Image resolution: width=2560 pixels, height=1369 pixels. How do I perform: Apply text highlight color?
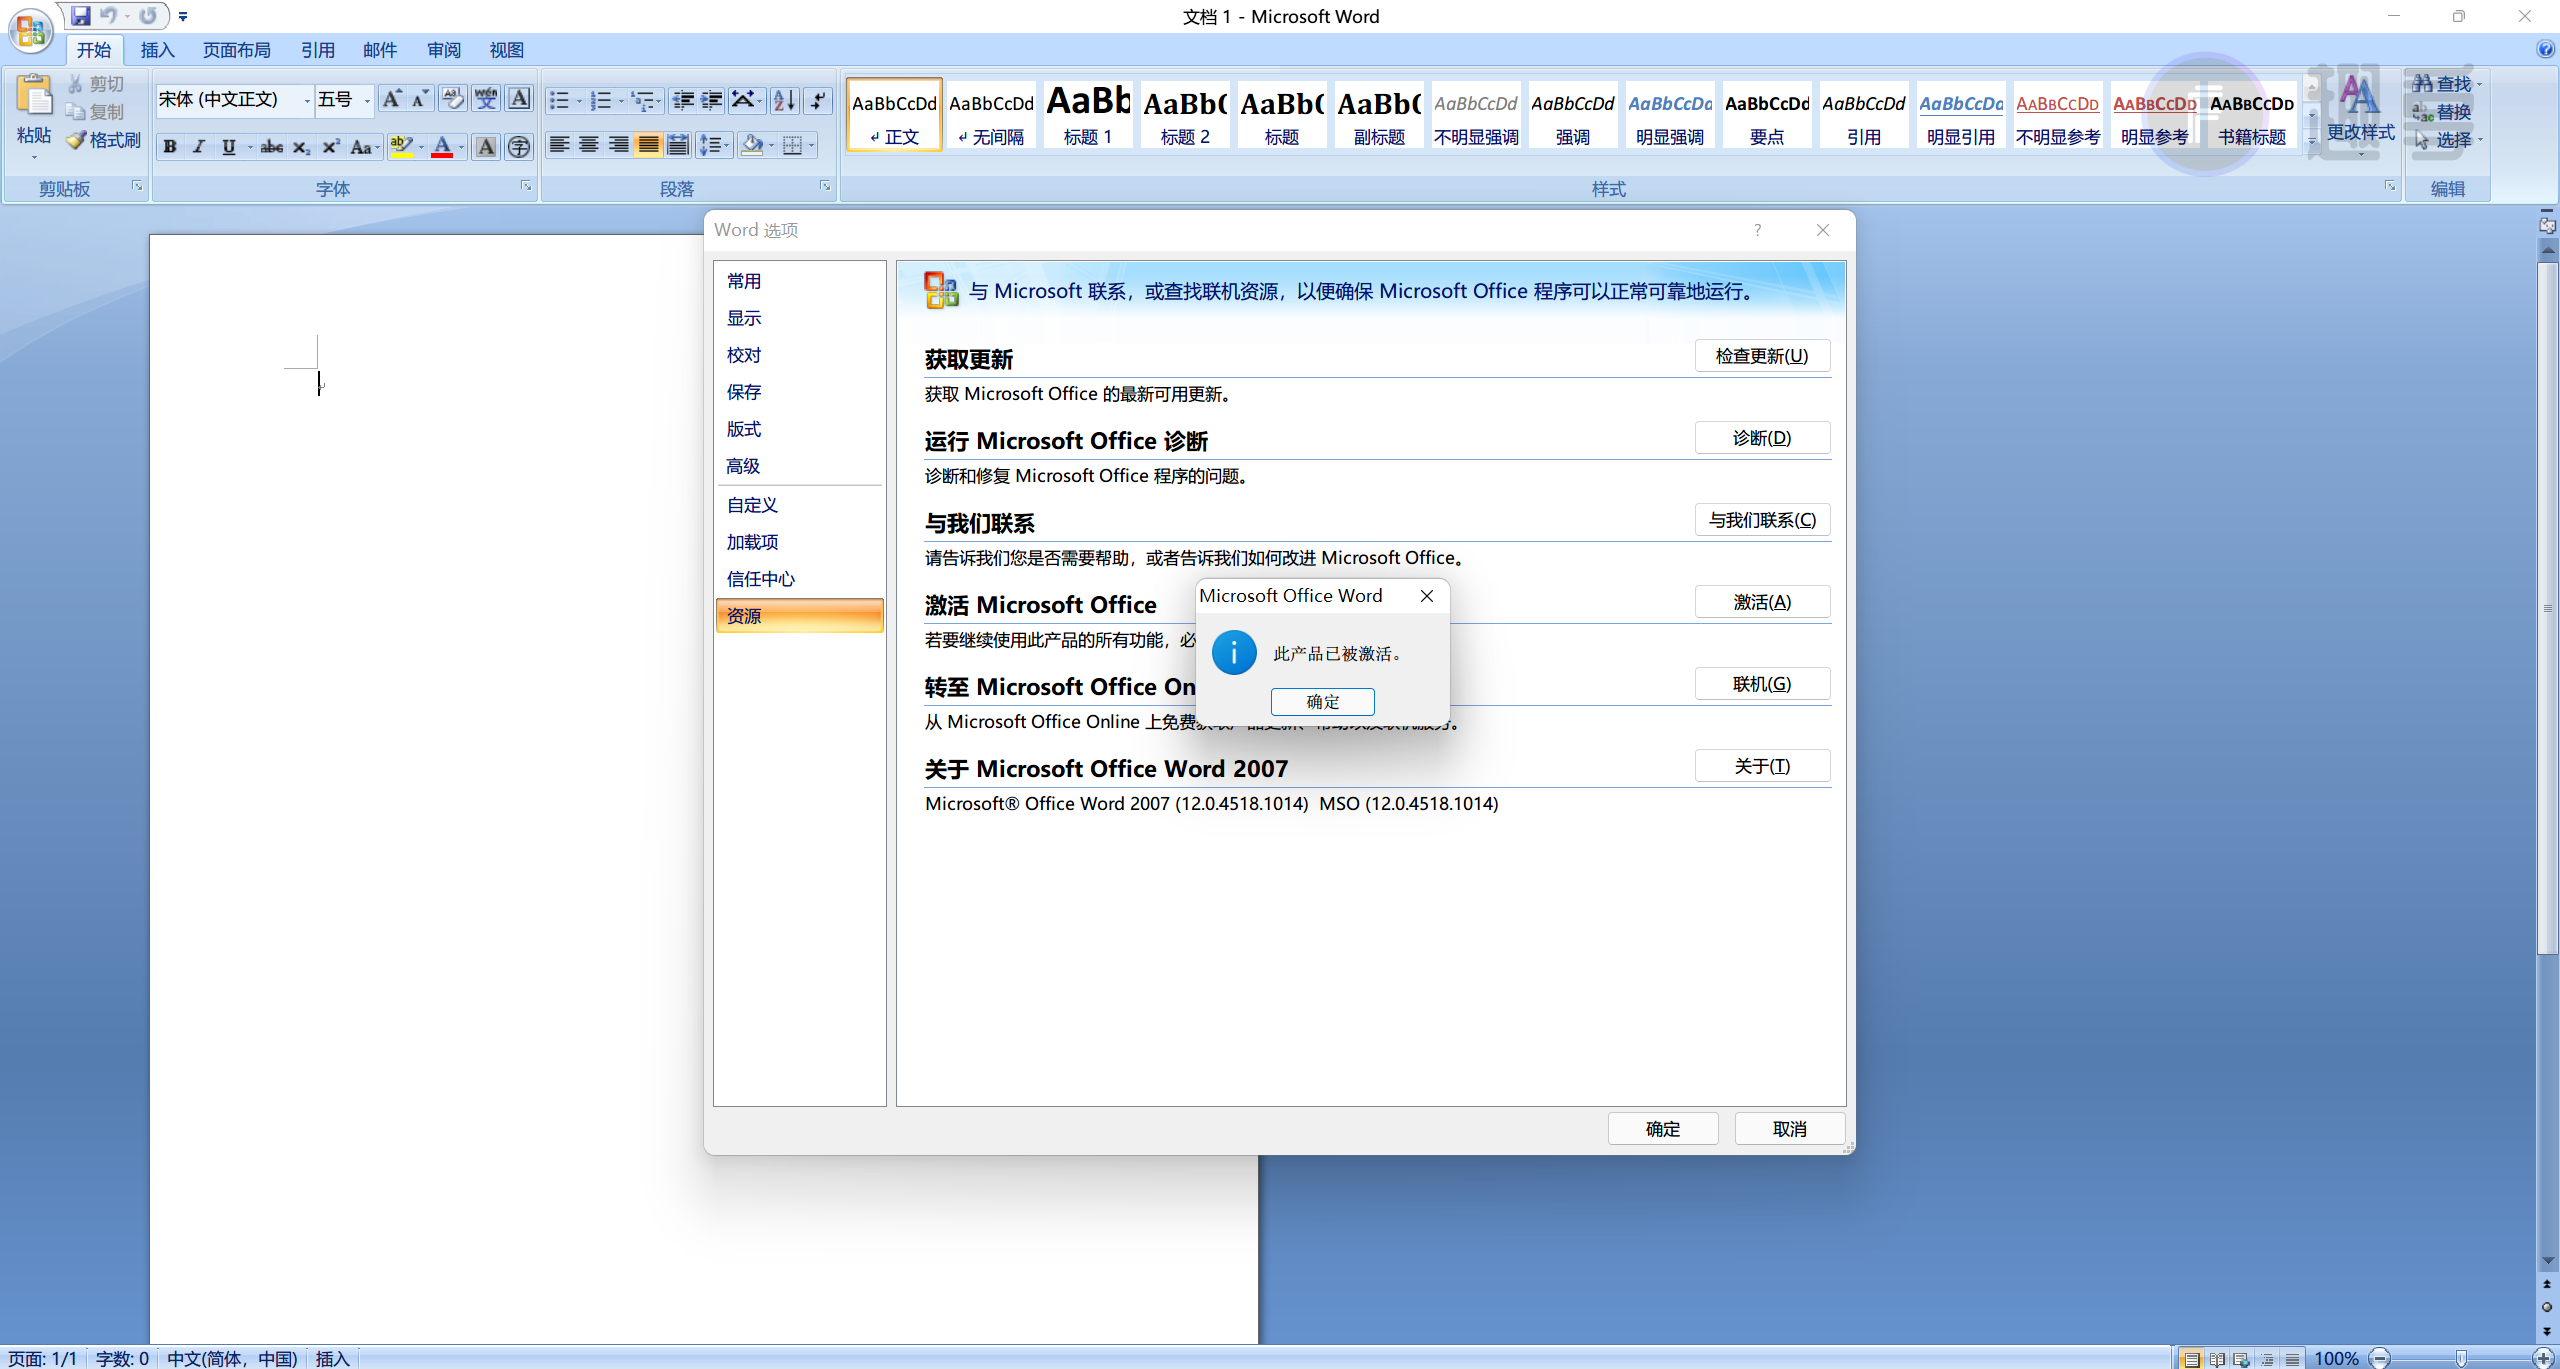pyautogui.click(x=401, y=147)
